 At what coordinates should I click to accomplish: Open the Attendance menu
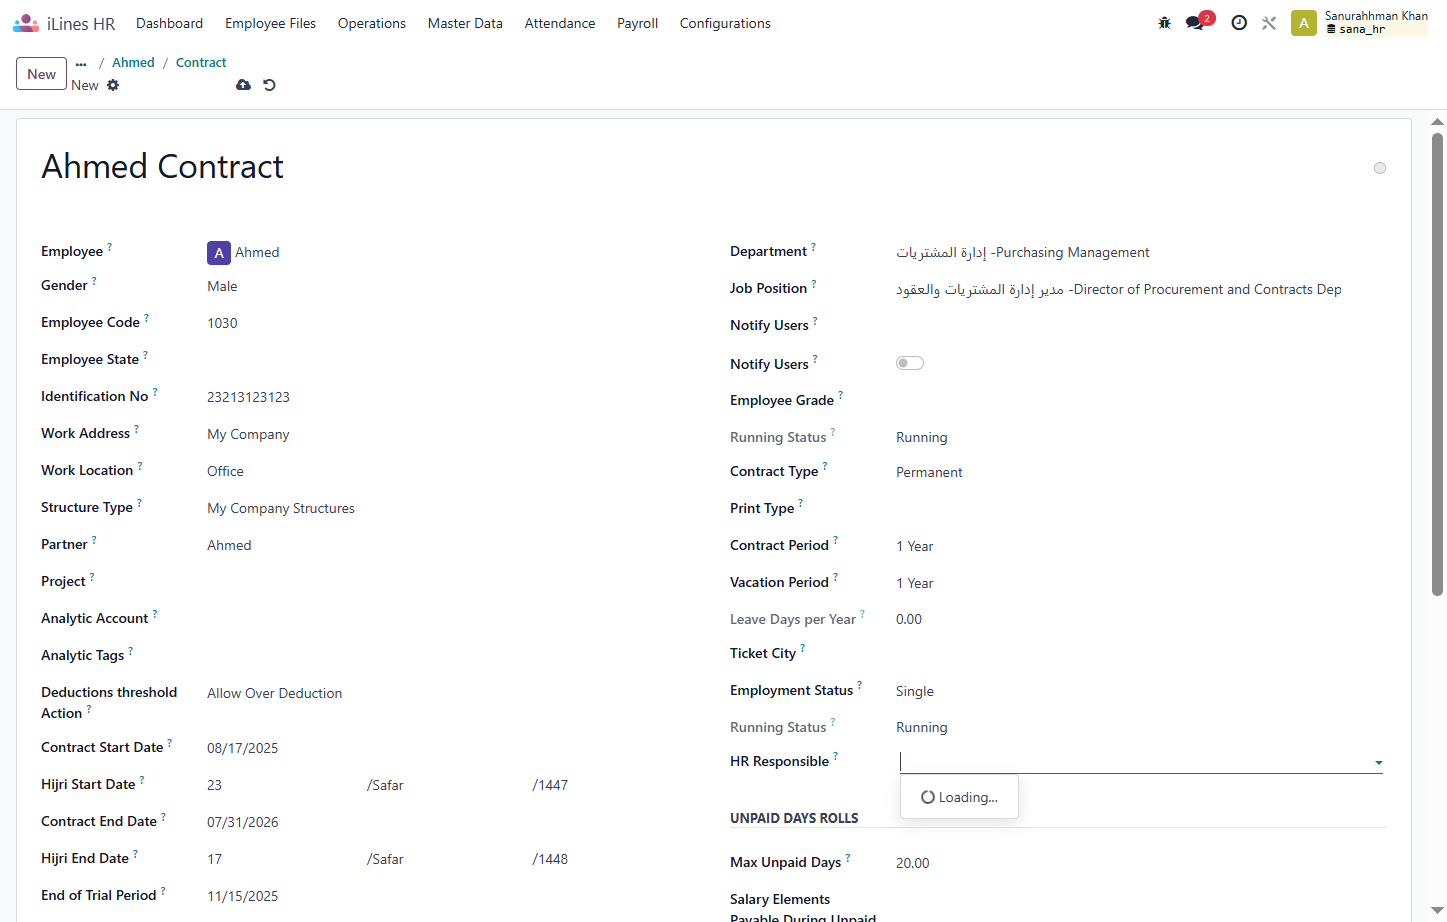tap(560, 23)
